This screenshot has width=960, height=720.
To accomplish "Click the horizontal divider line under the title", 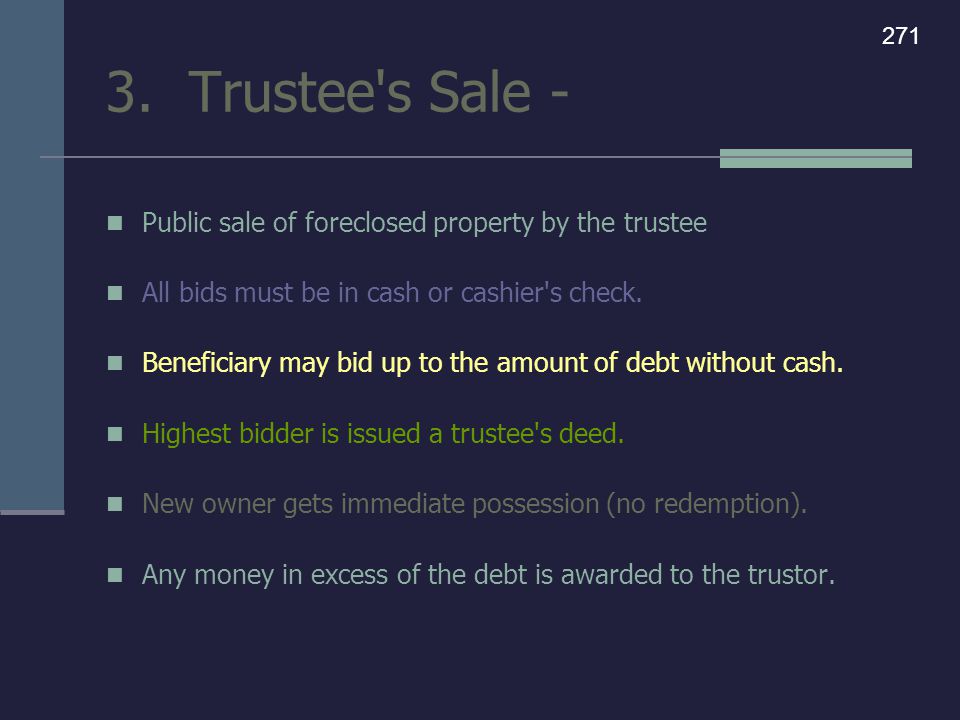I will point(380,157).
